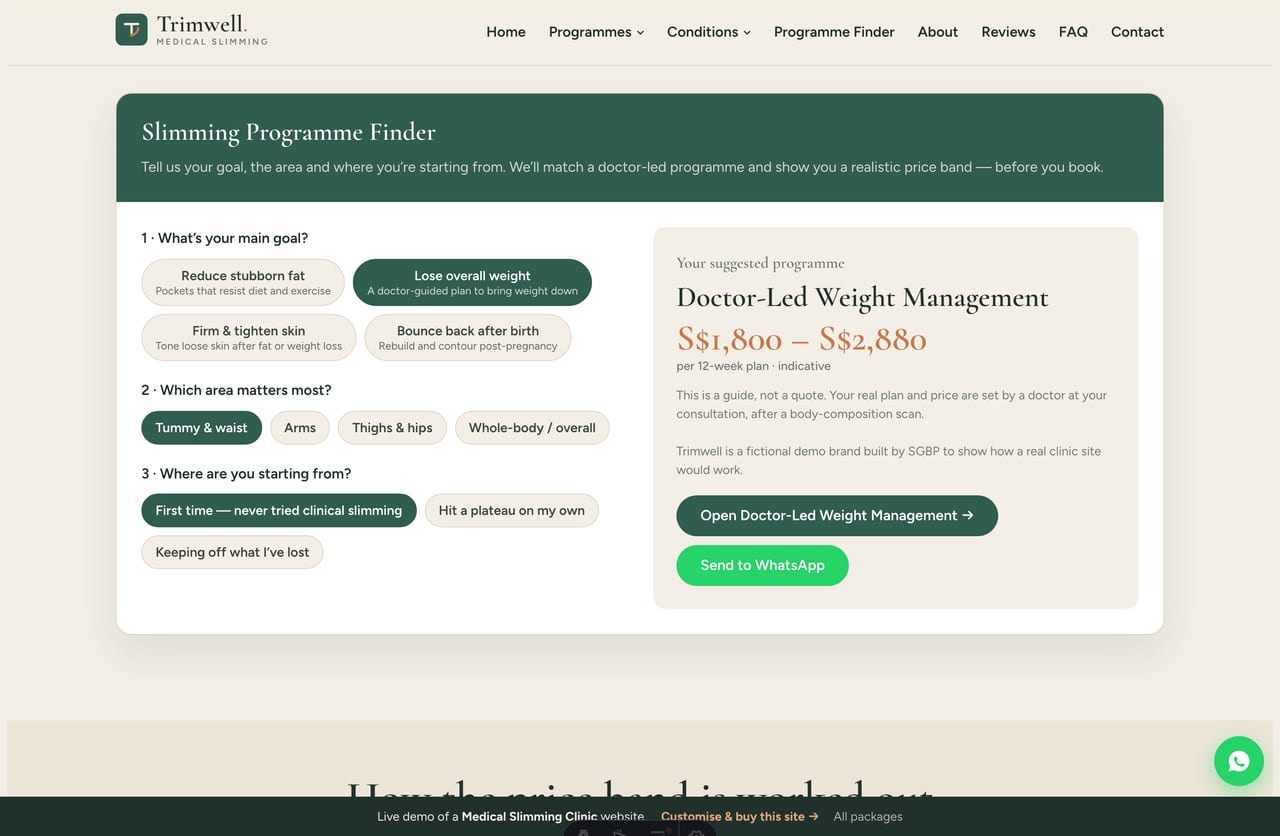
Task: Select Whole-body / overall area
Action: click(x=532, y=428)
